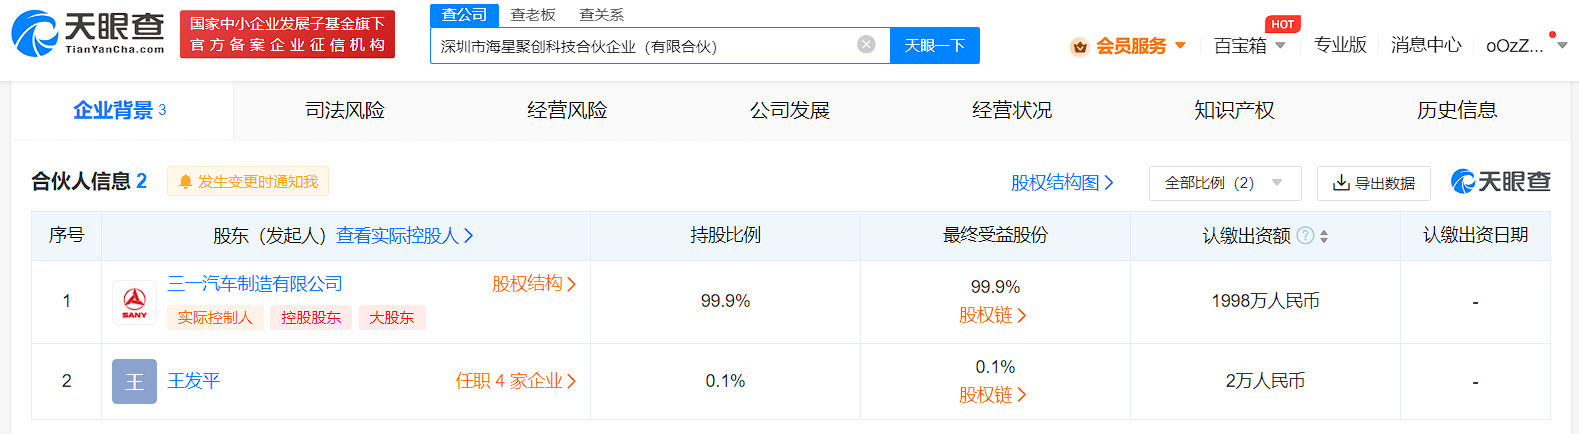Screen dimensions: 1579x434
Task: Open the SANY company logo
Action: click(x=134, y=302)
